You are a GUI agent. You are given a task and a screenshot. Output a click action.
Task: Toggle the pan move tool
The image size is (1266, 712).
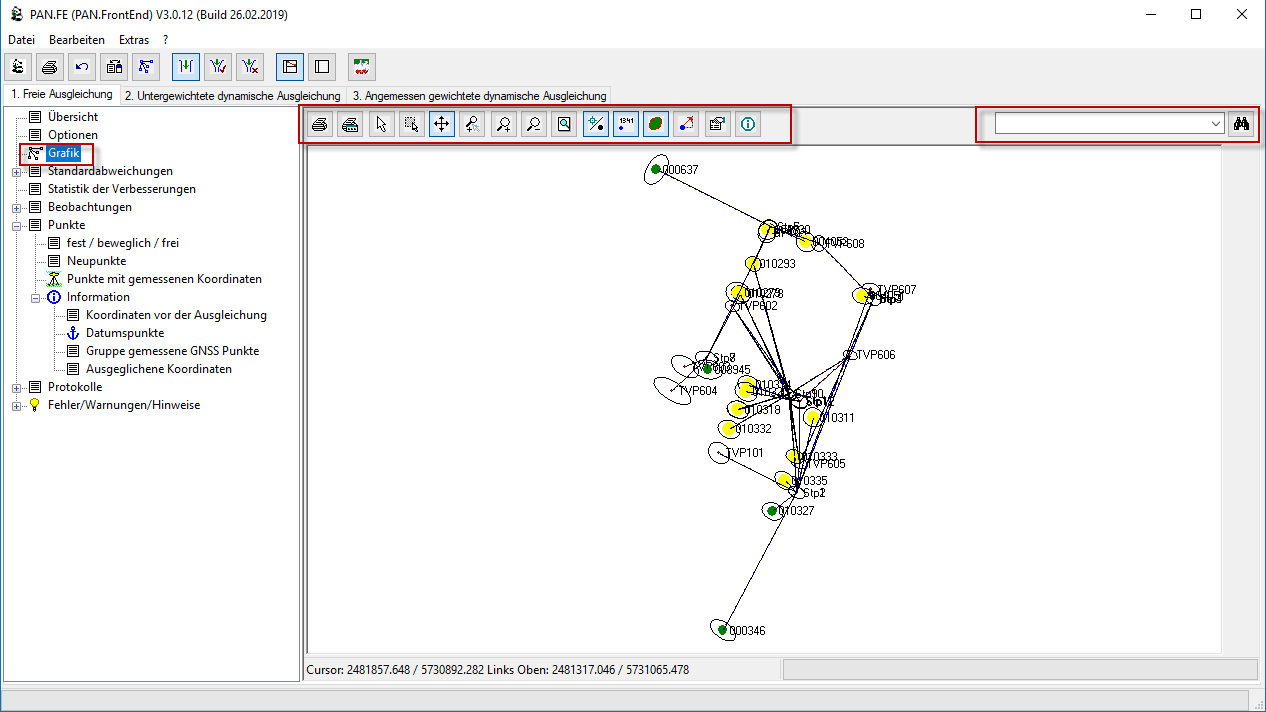click(441, 125)
